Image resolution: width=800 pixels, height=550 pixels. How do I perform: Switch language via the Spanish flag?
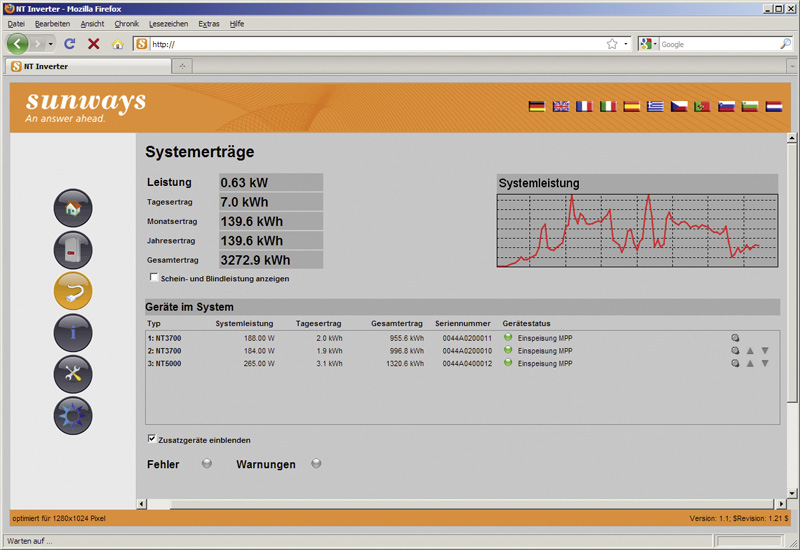pos(632,106)
